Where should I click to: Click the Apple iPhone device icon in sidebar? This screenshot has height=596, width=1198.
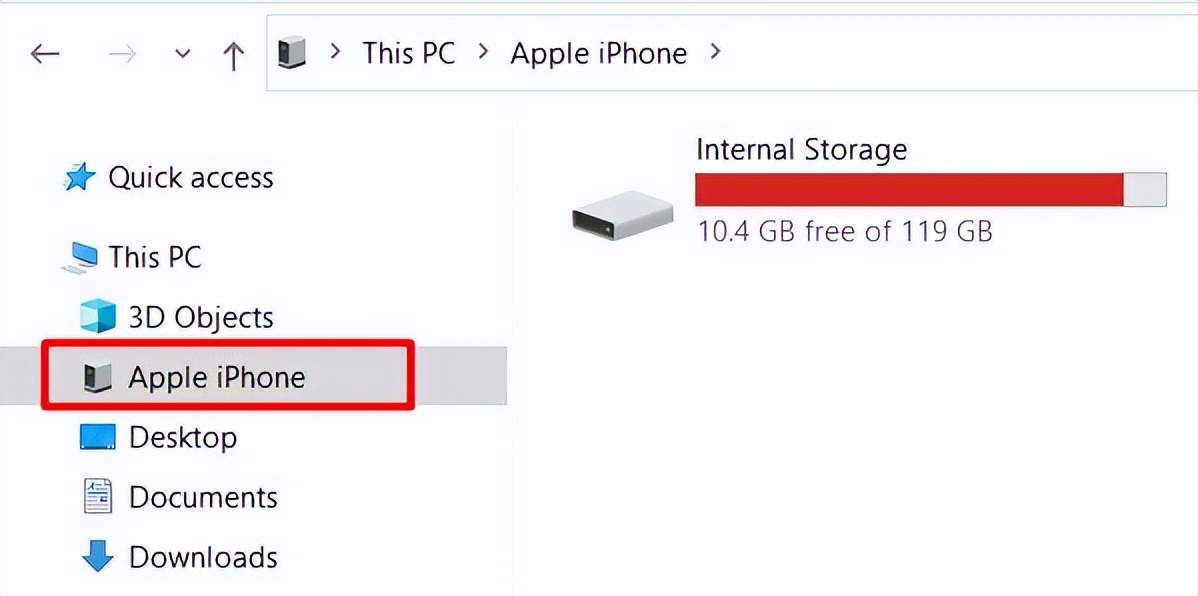(x=95, y=377)
